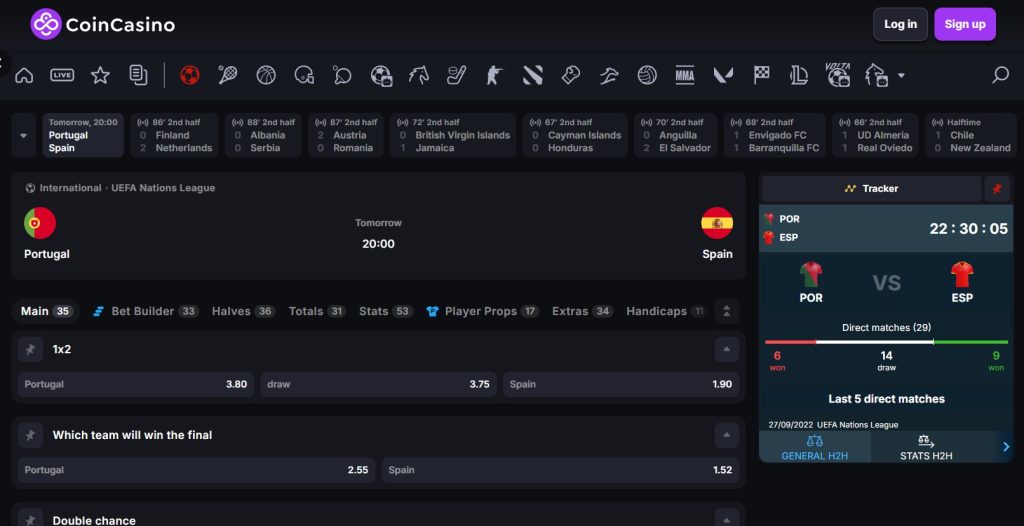This screenshot has width=1024, height=526.
Task: Select the red Soccer ball sport icon
Action: 189,75
